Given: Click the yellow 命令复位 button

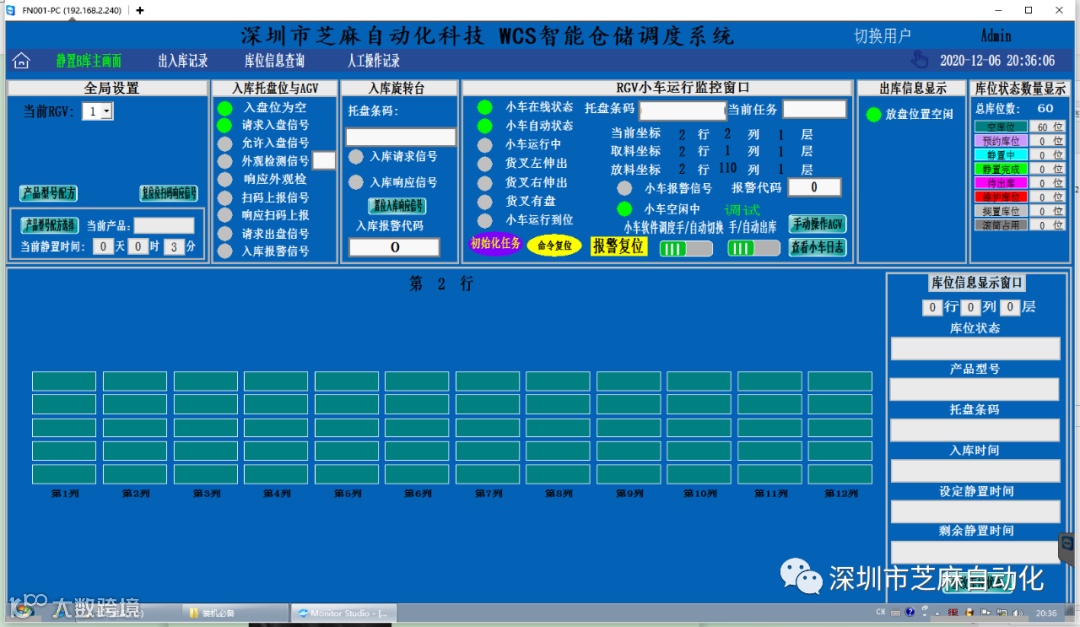Looking at the screenshot, I should click(x=554, y=245).
